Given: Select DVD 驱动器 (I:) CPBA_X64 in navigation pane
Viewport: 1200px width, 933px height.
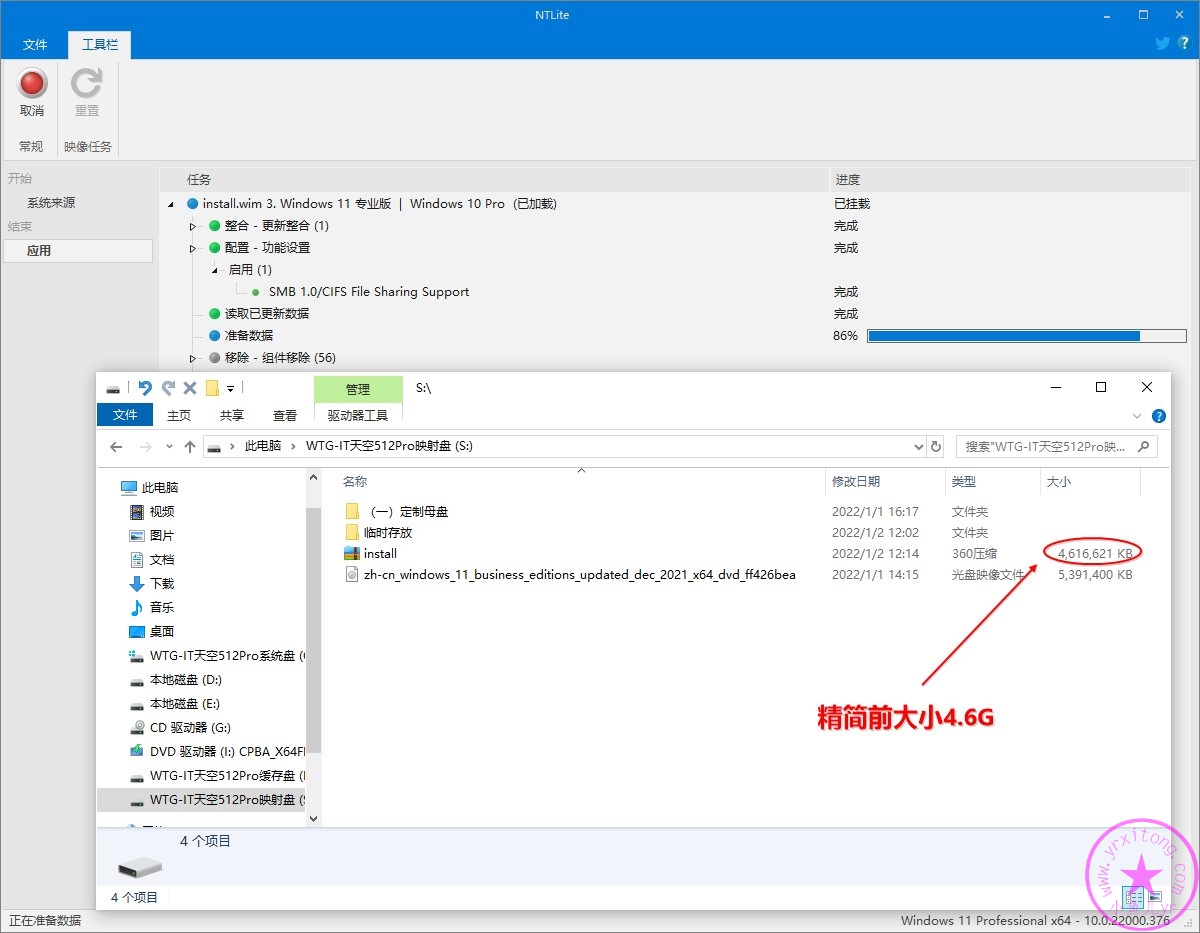Looking at the screenshot, I should [x=216, y=752].
